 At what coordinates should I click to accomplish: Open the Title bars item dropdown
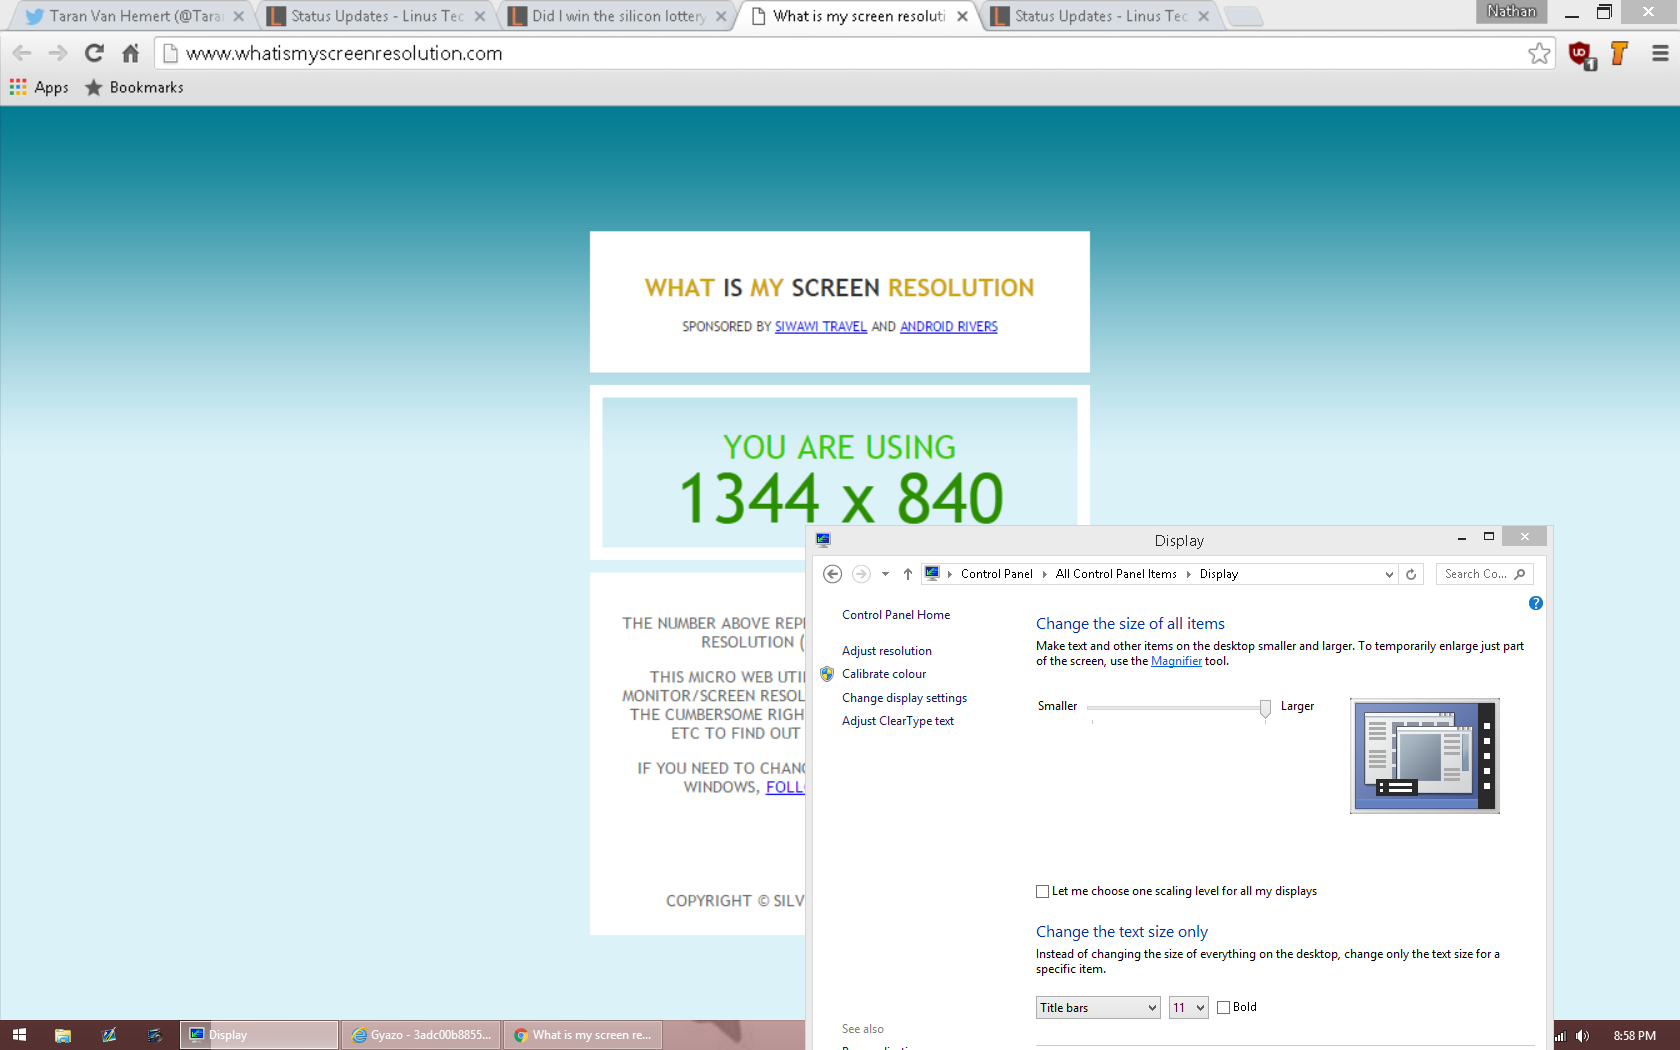pyautogui.click(x=1098, y=1007)
